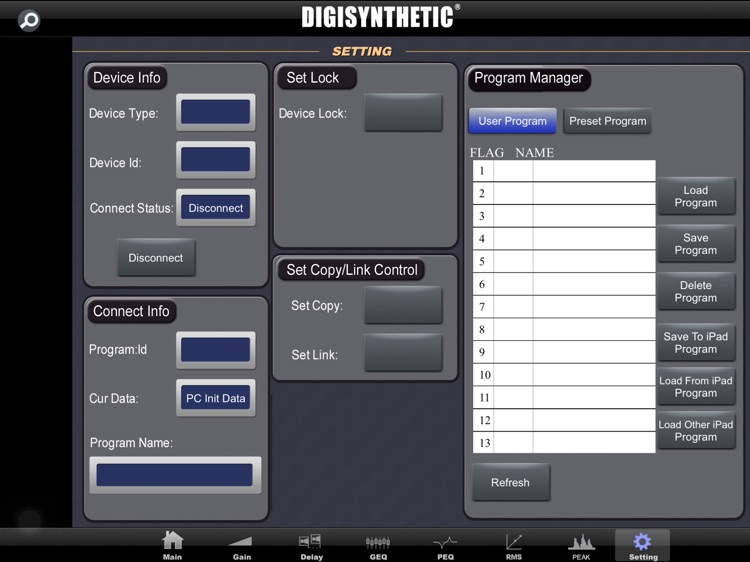Select program row 4
750x562 pixels.
(x=564, y=239)
